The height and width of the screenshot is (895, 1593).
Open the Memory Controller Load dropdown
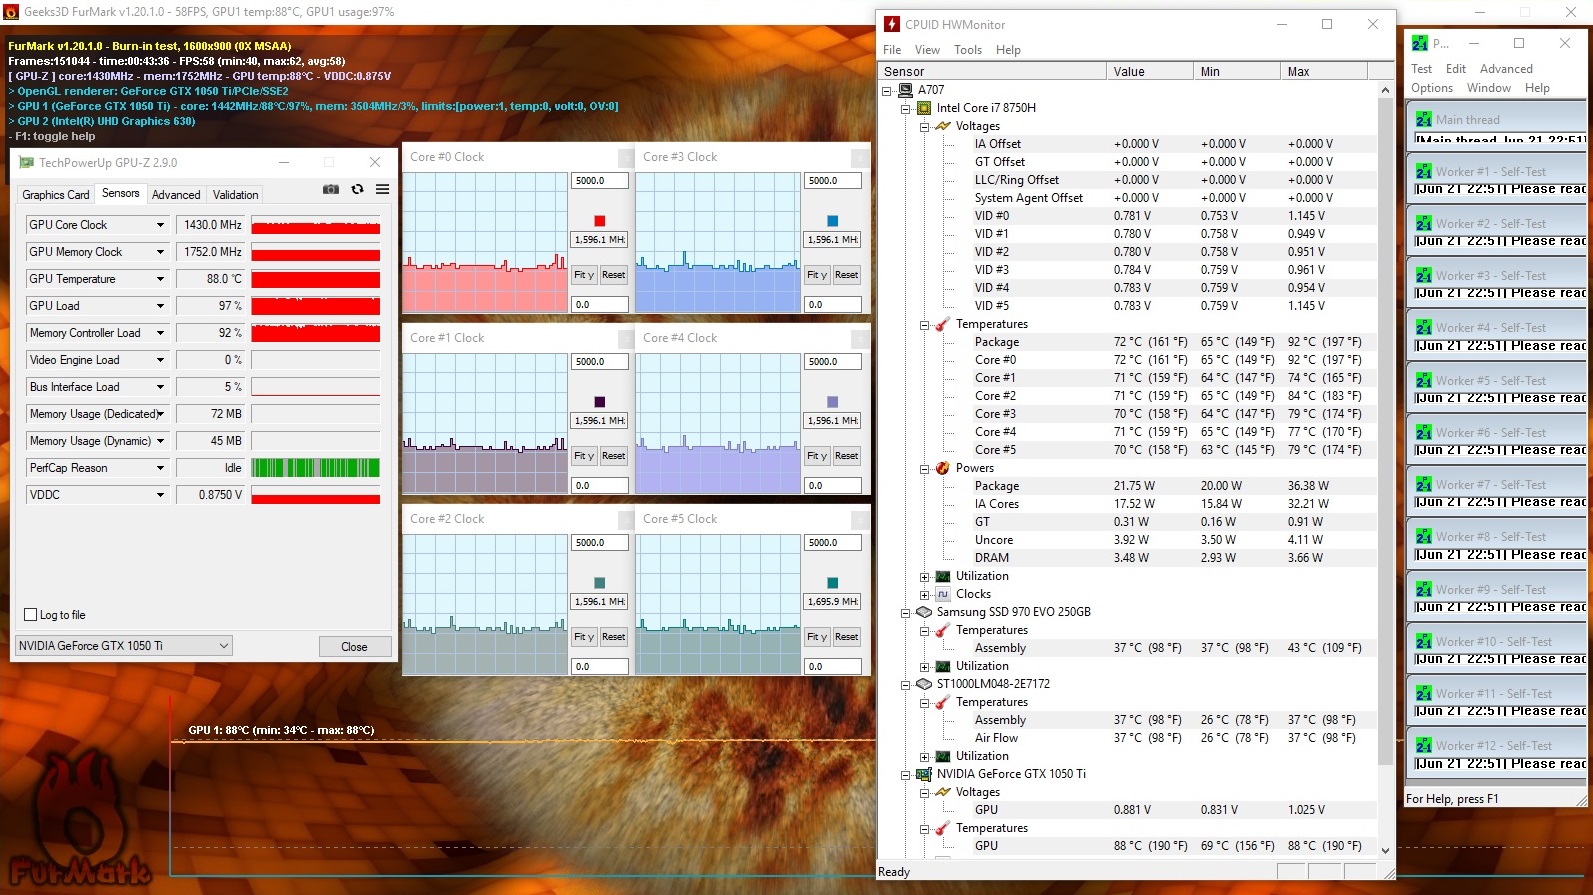coord(160,333)
